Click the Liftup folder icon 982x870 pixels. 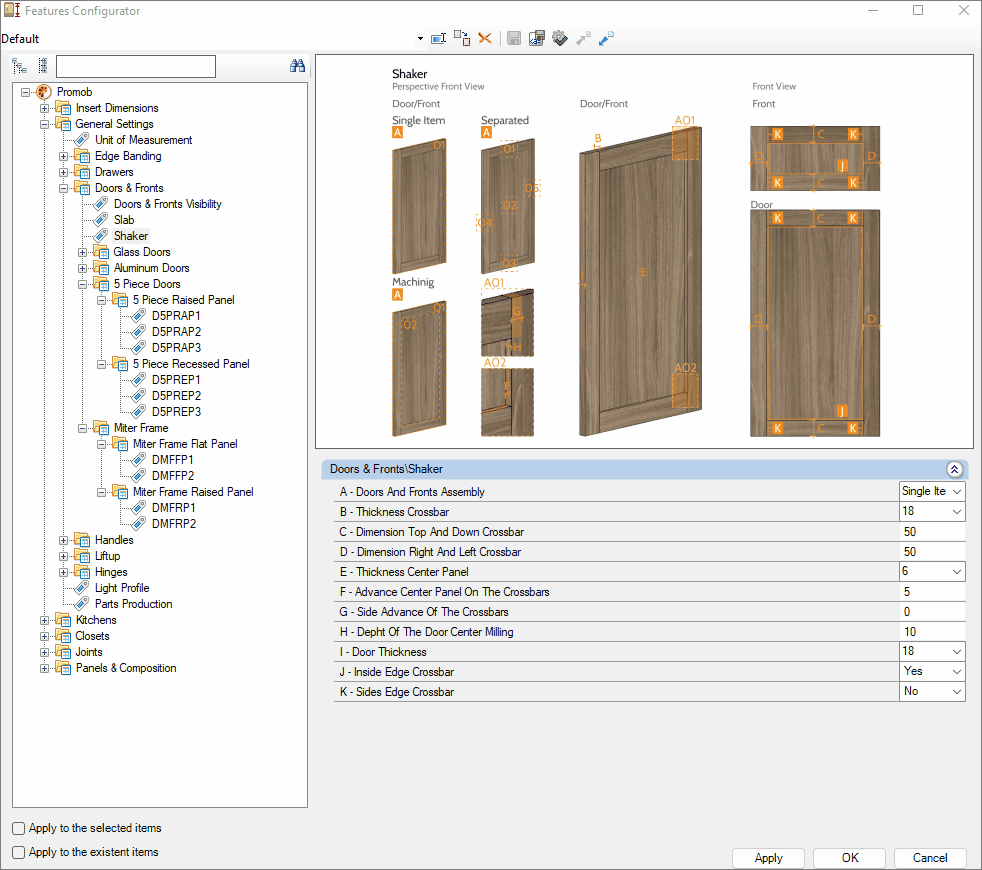(x=82, y=556)
